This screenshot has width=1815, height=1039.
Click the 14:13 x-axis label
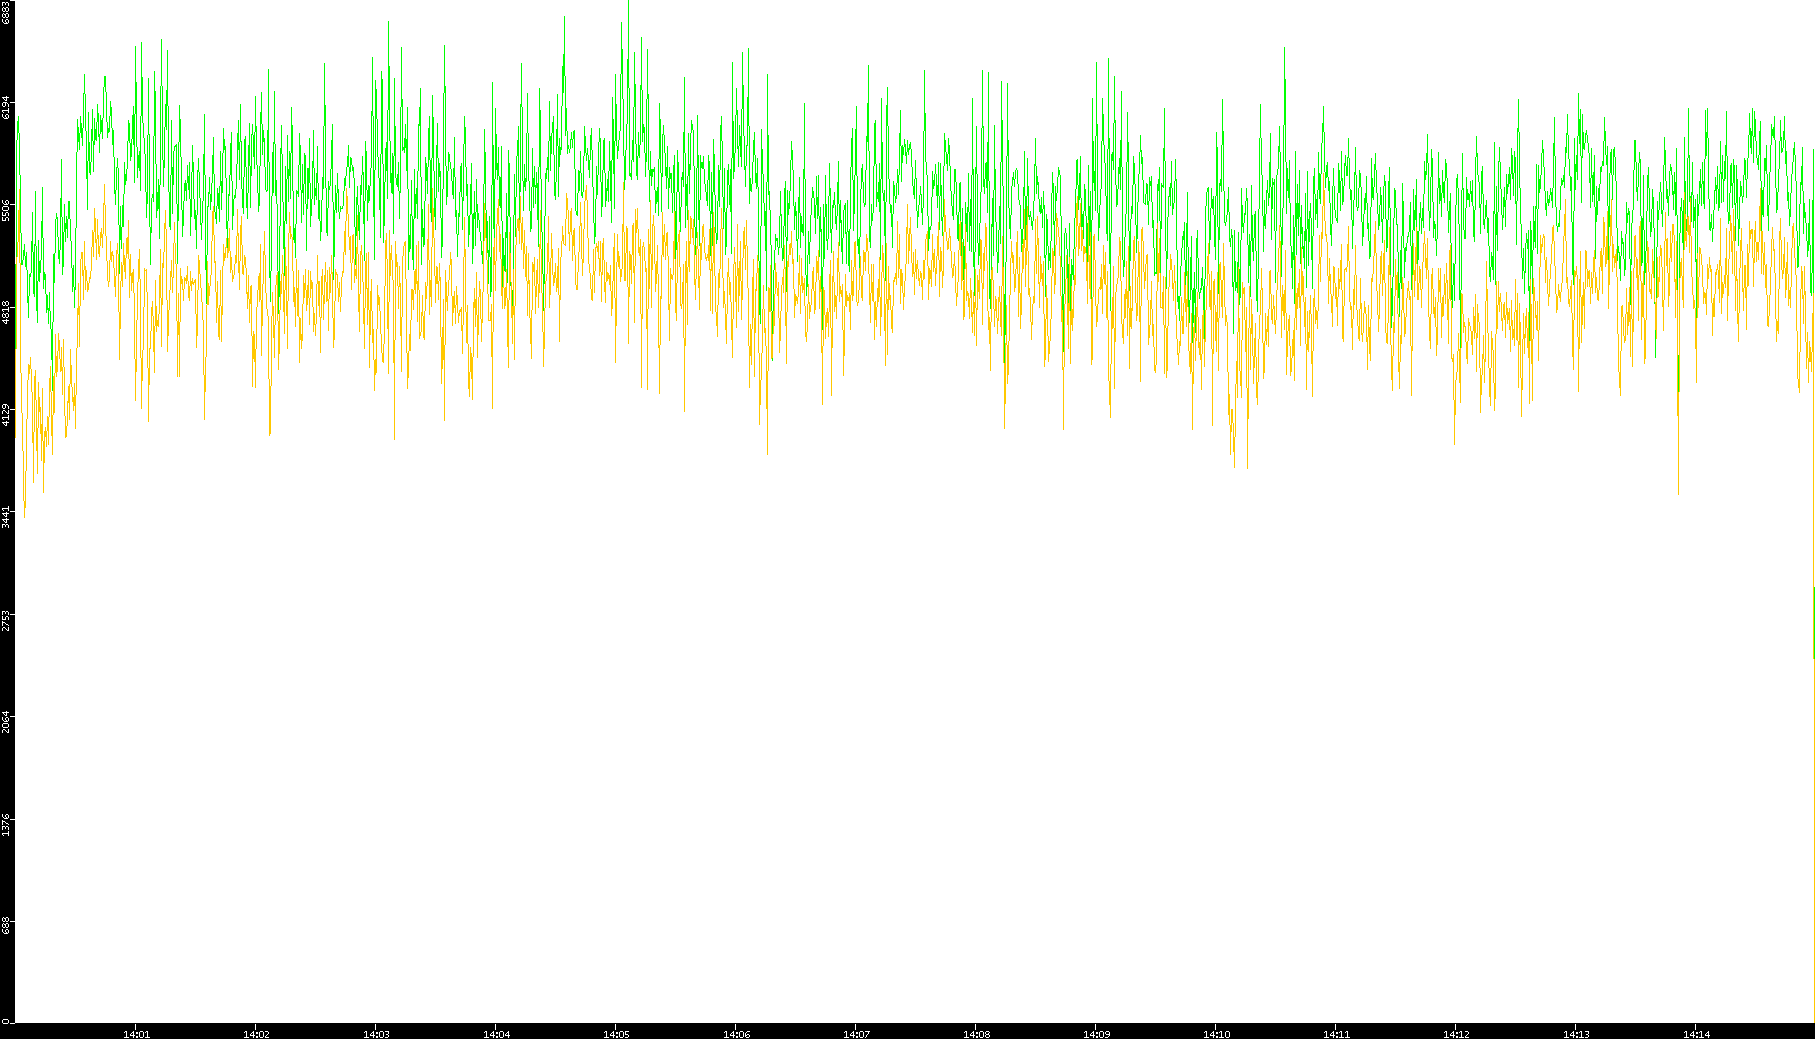(1576, 1034)
